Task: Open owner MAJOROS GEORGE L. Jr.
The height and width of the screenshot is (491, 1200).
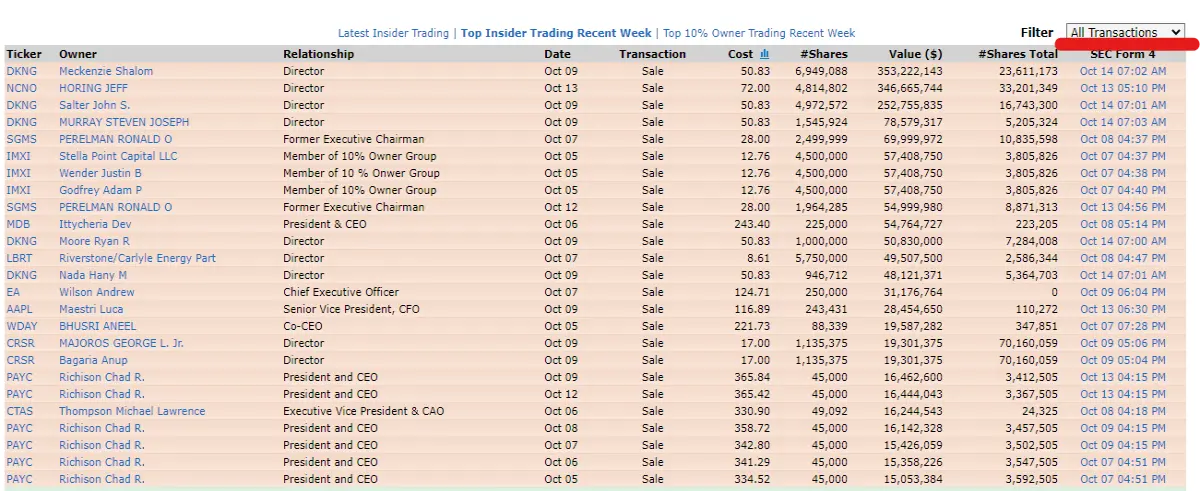Action: click(x=122, y=343)
